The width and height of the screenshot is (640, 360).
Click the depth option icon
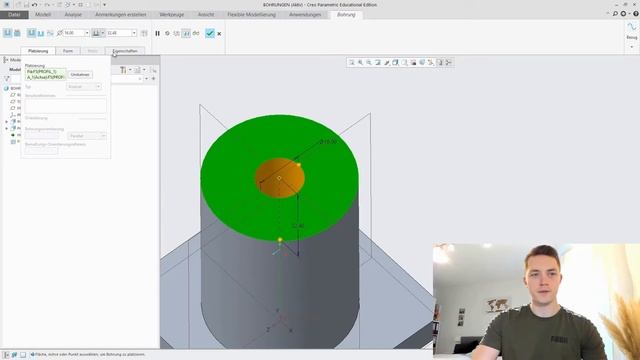click(96, 33)
